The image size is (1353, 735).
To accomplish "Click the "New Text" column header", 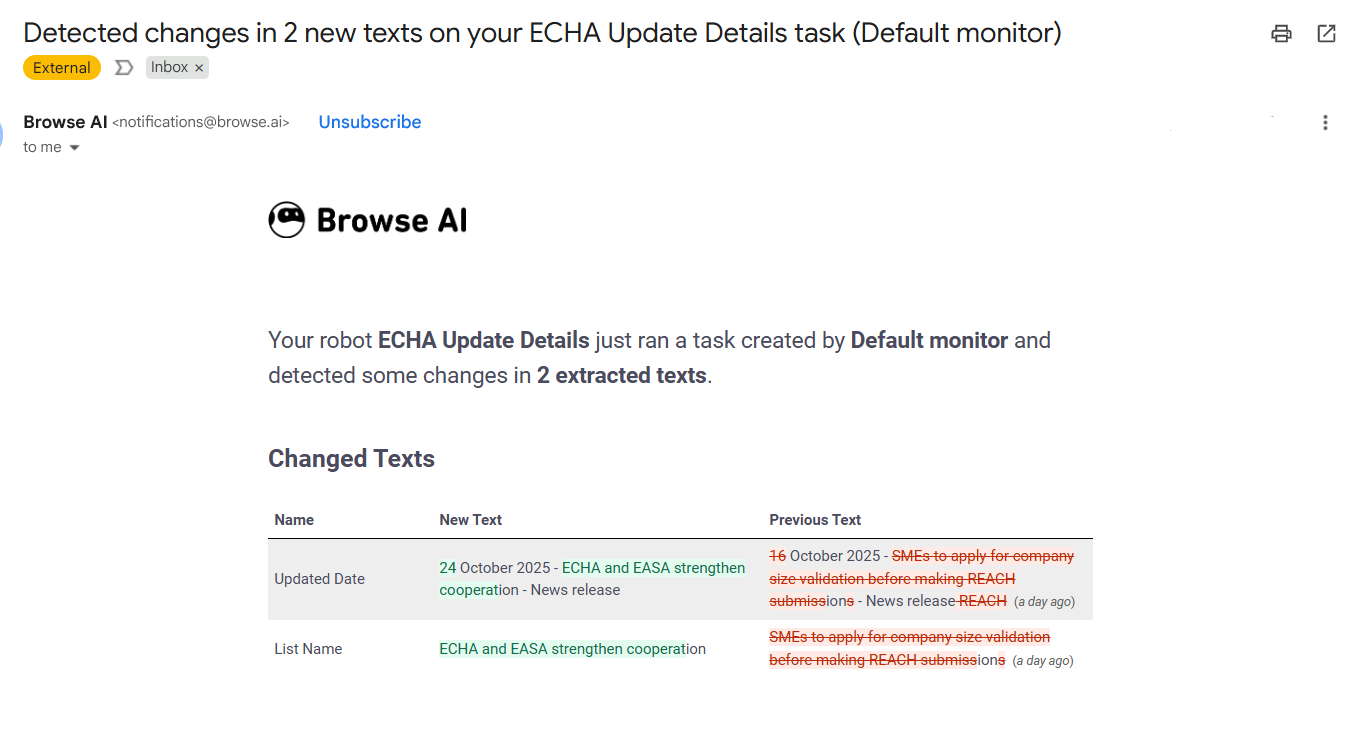I will [470, 520].
